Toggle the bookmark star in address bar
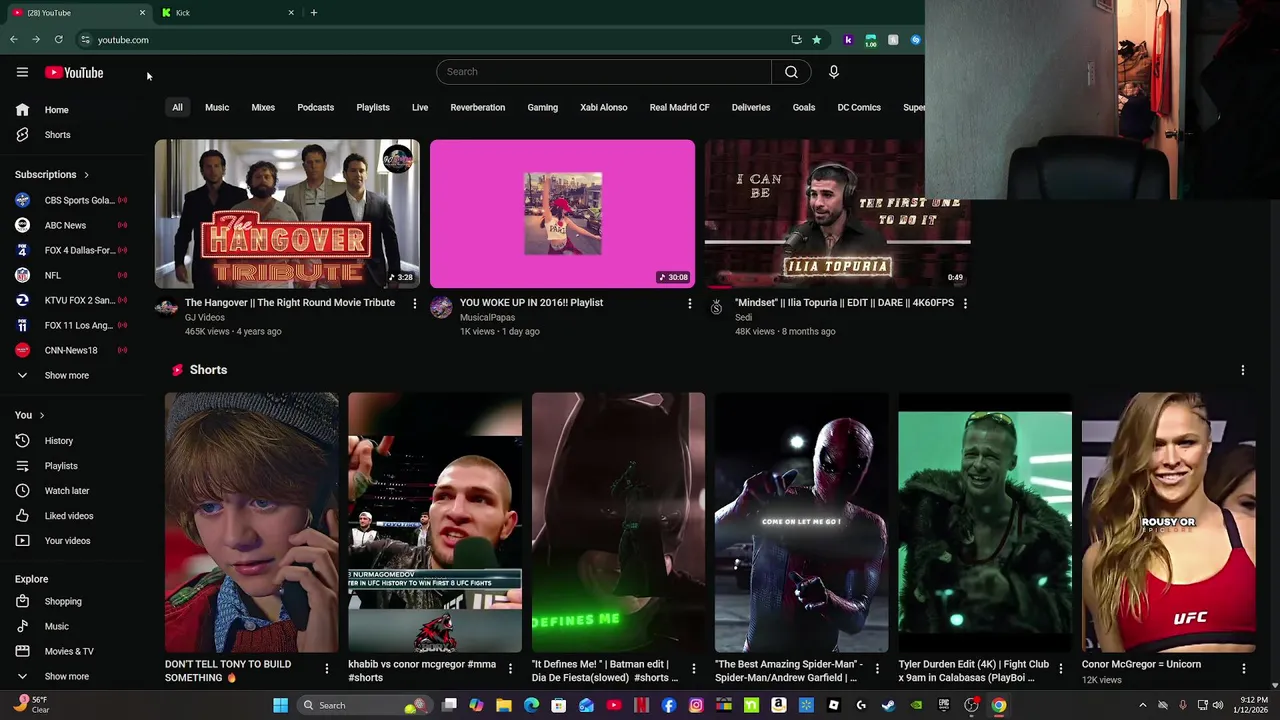Viewport: 1280px width, 720px height. tap(816, 40)
